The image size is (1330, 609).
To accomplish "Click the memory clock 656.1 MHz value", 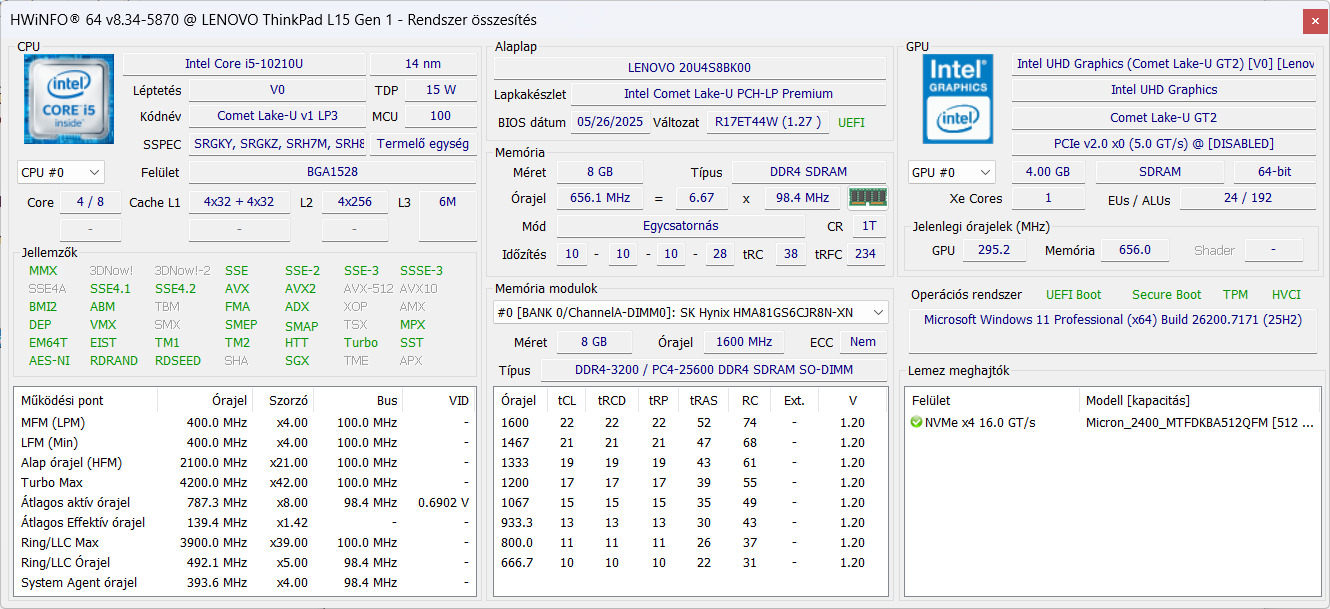I will (x=600, y=198).
